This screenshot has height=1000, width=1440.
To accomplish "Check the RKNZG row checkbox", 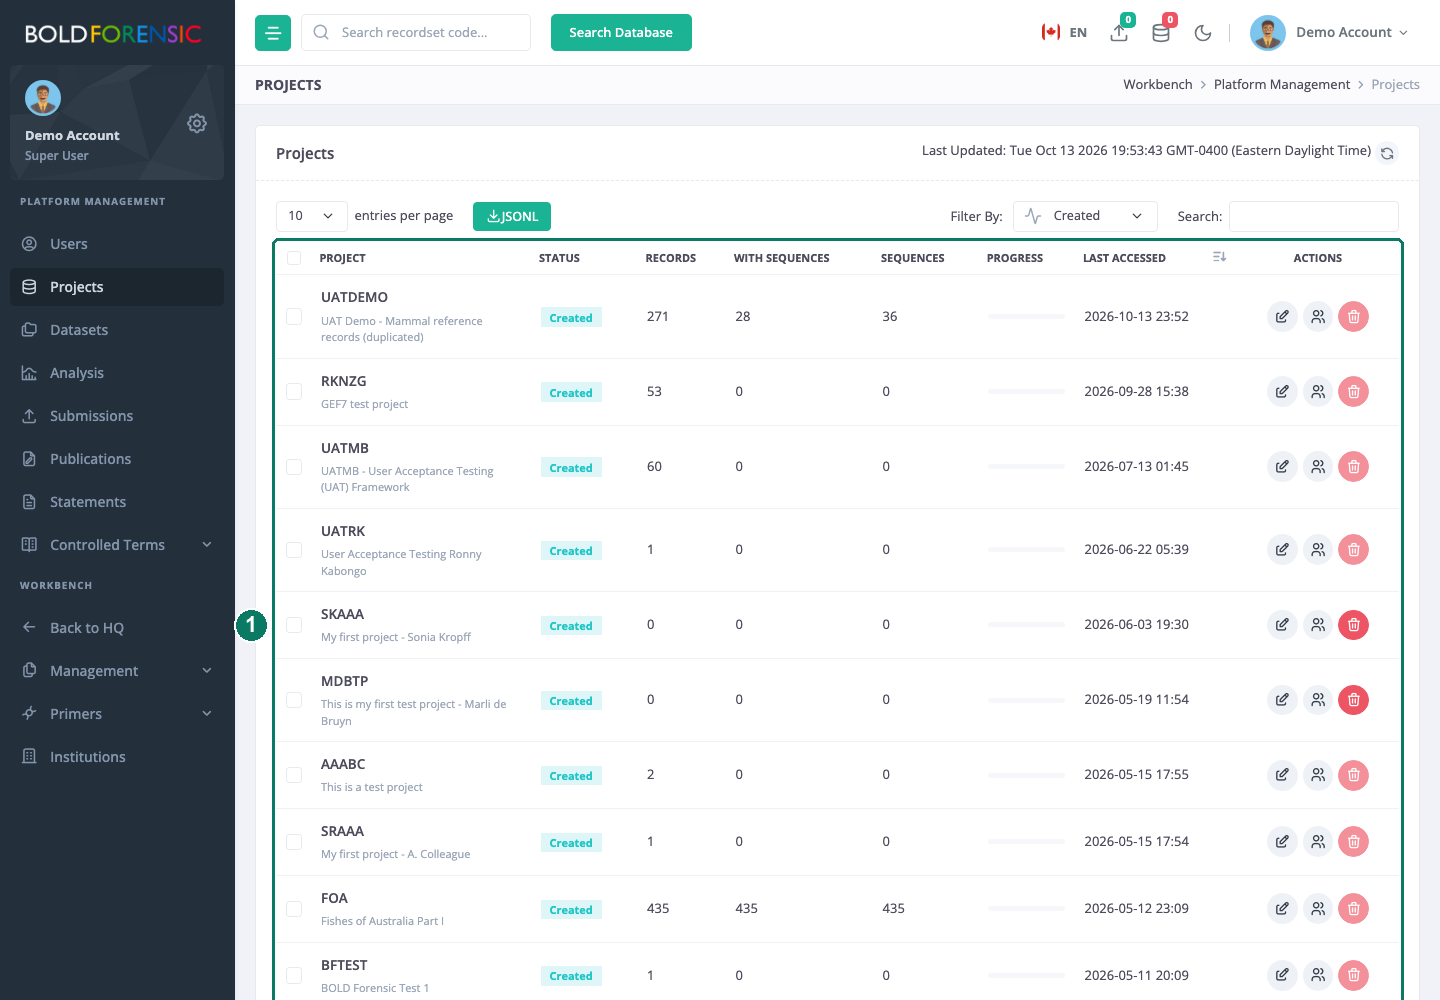I will pos(294,392).
